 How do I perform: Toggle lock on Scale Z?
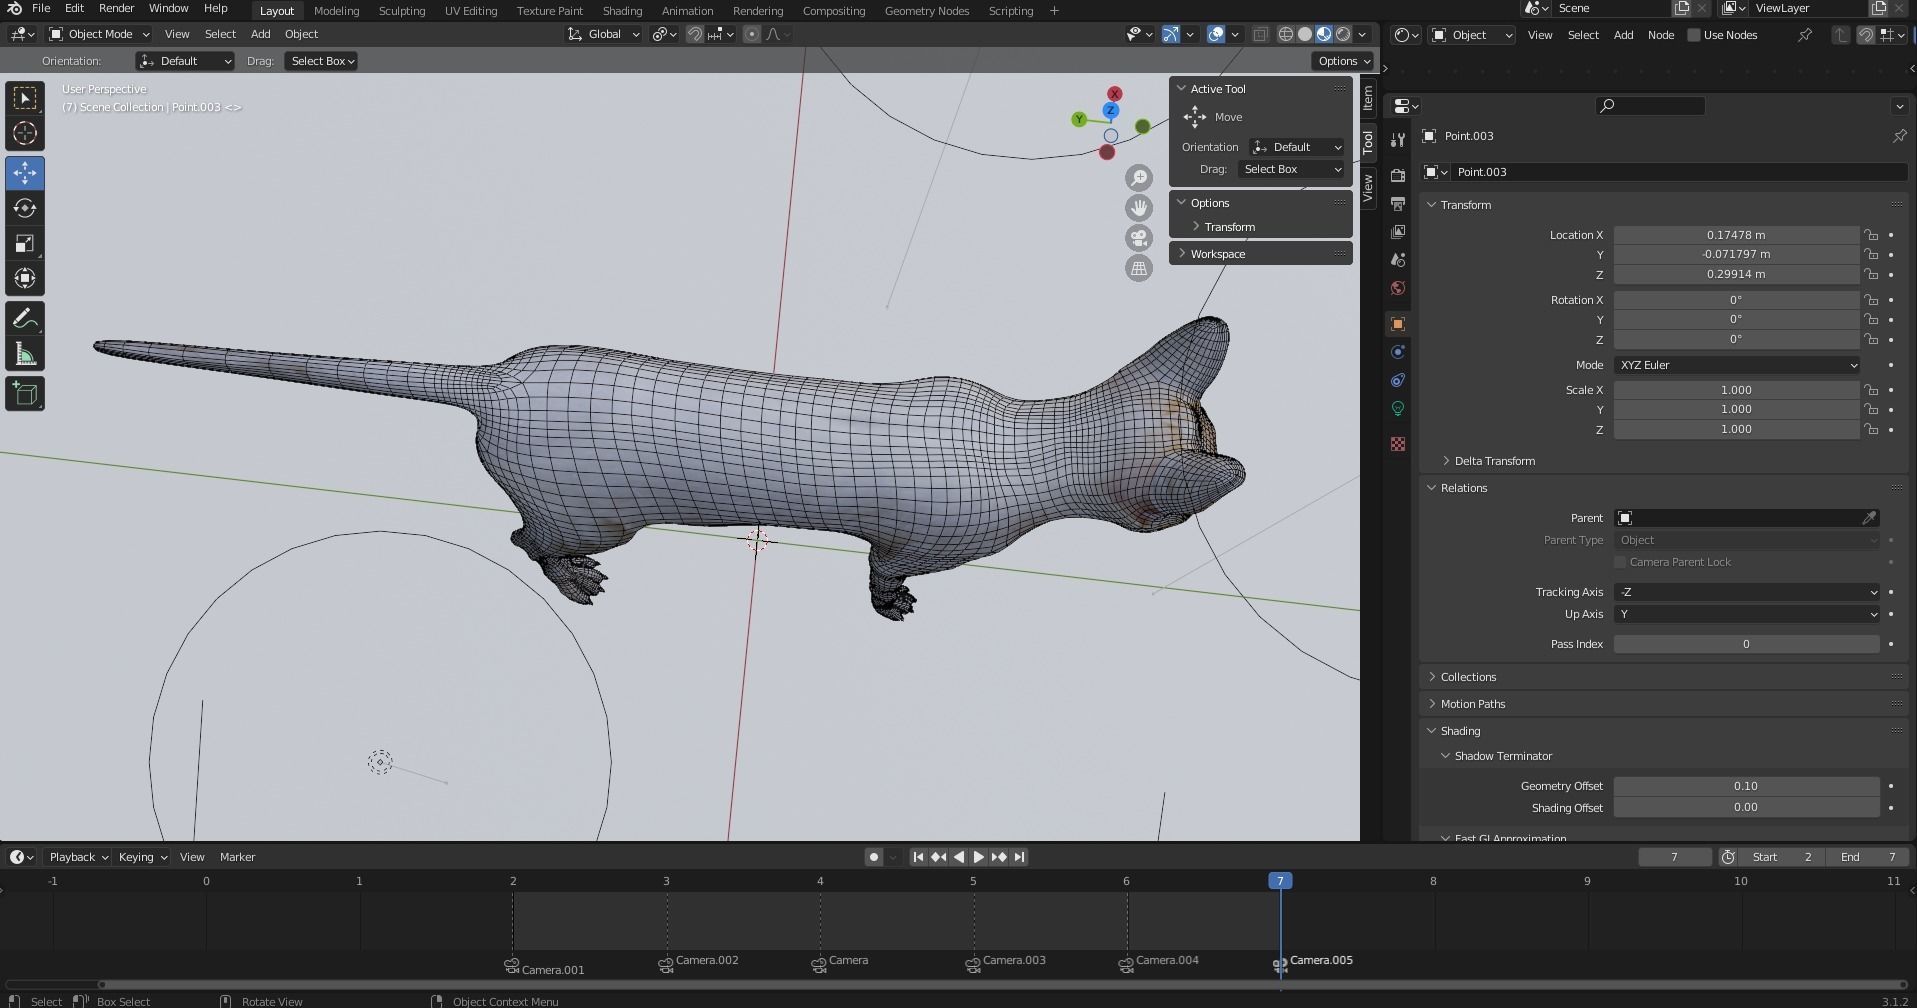tap(1870, 429)
